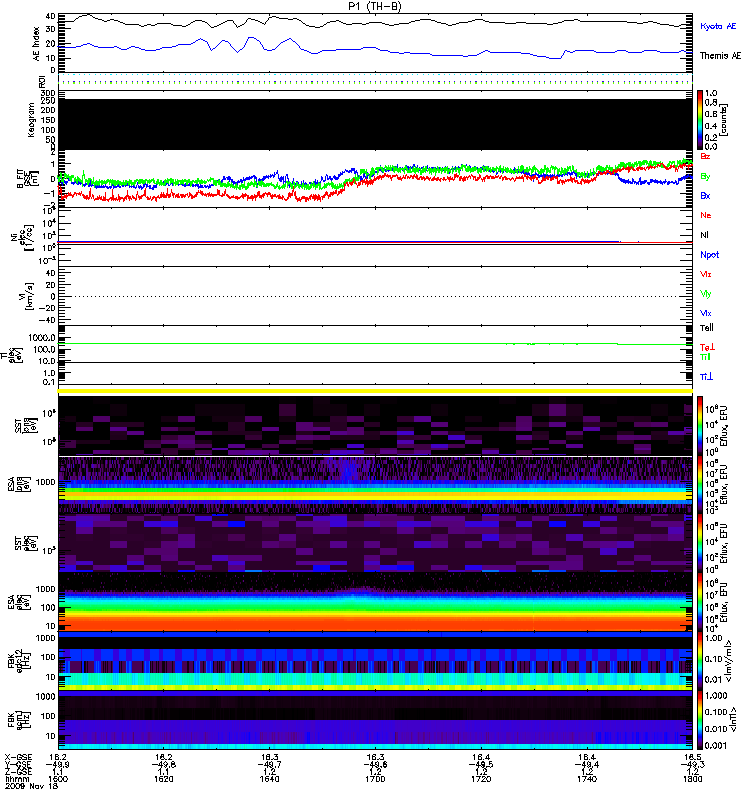The image size is (750, 800).
Task: Click the Y-GSE value -49.3
Action: 692,765
